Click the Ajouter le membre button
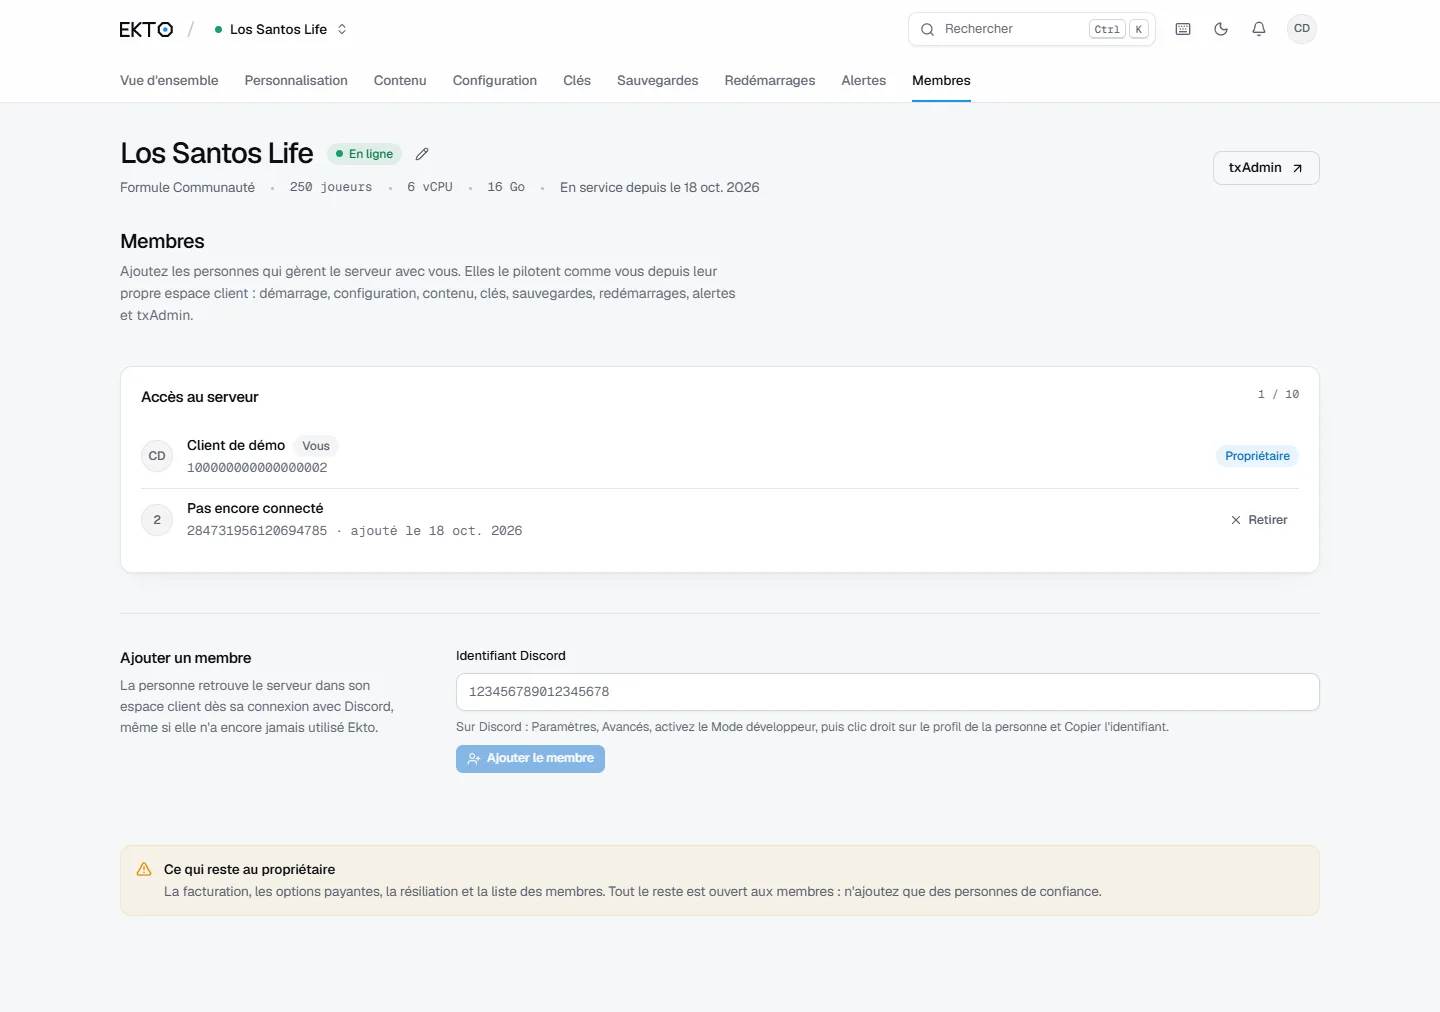The width and height of the screenshot is (1440, 1012). [x=530, y=759]
